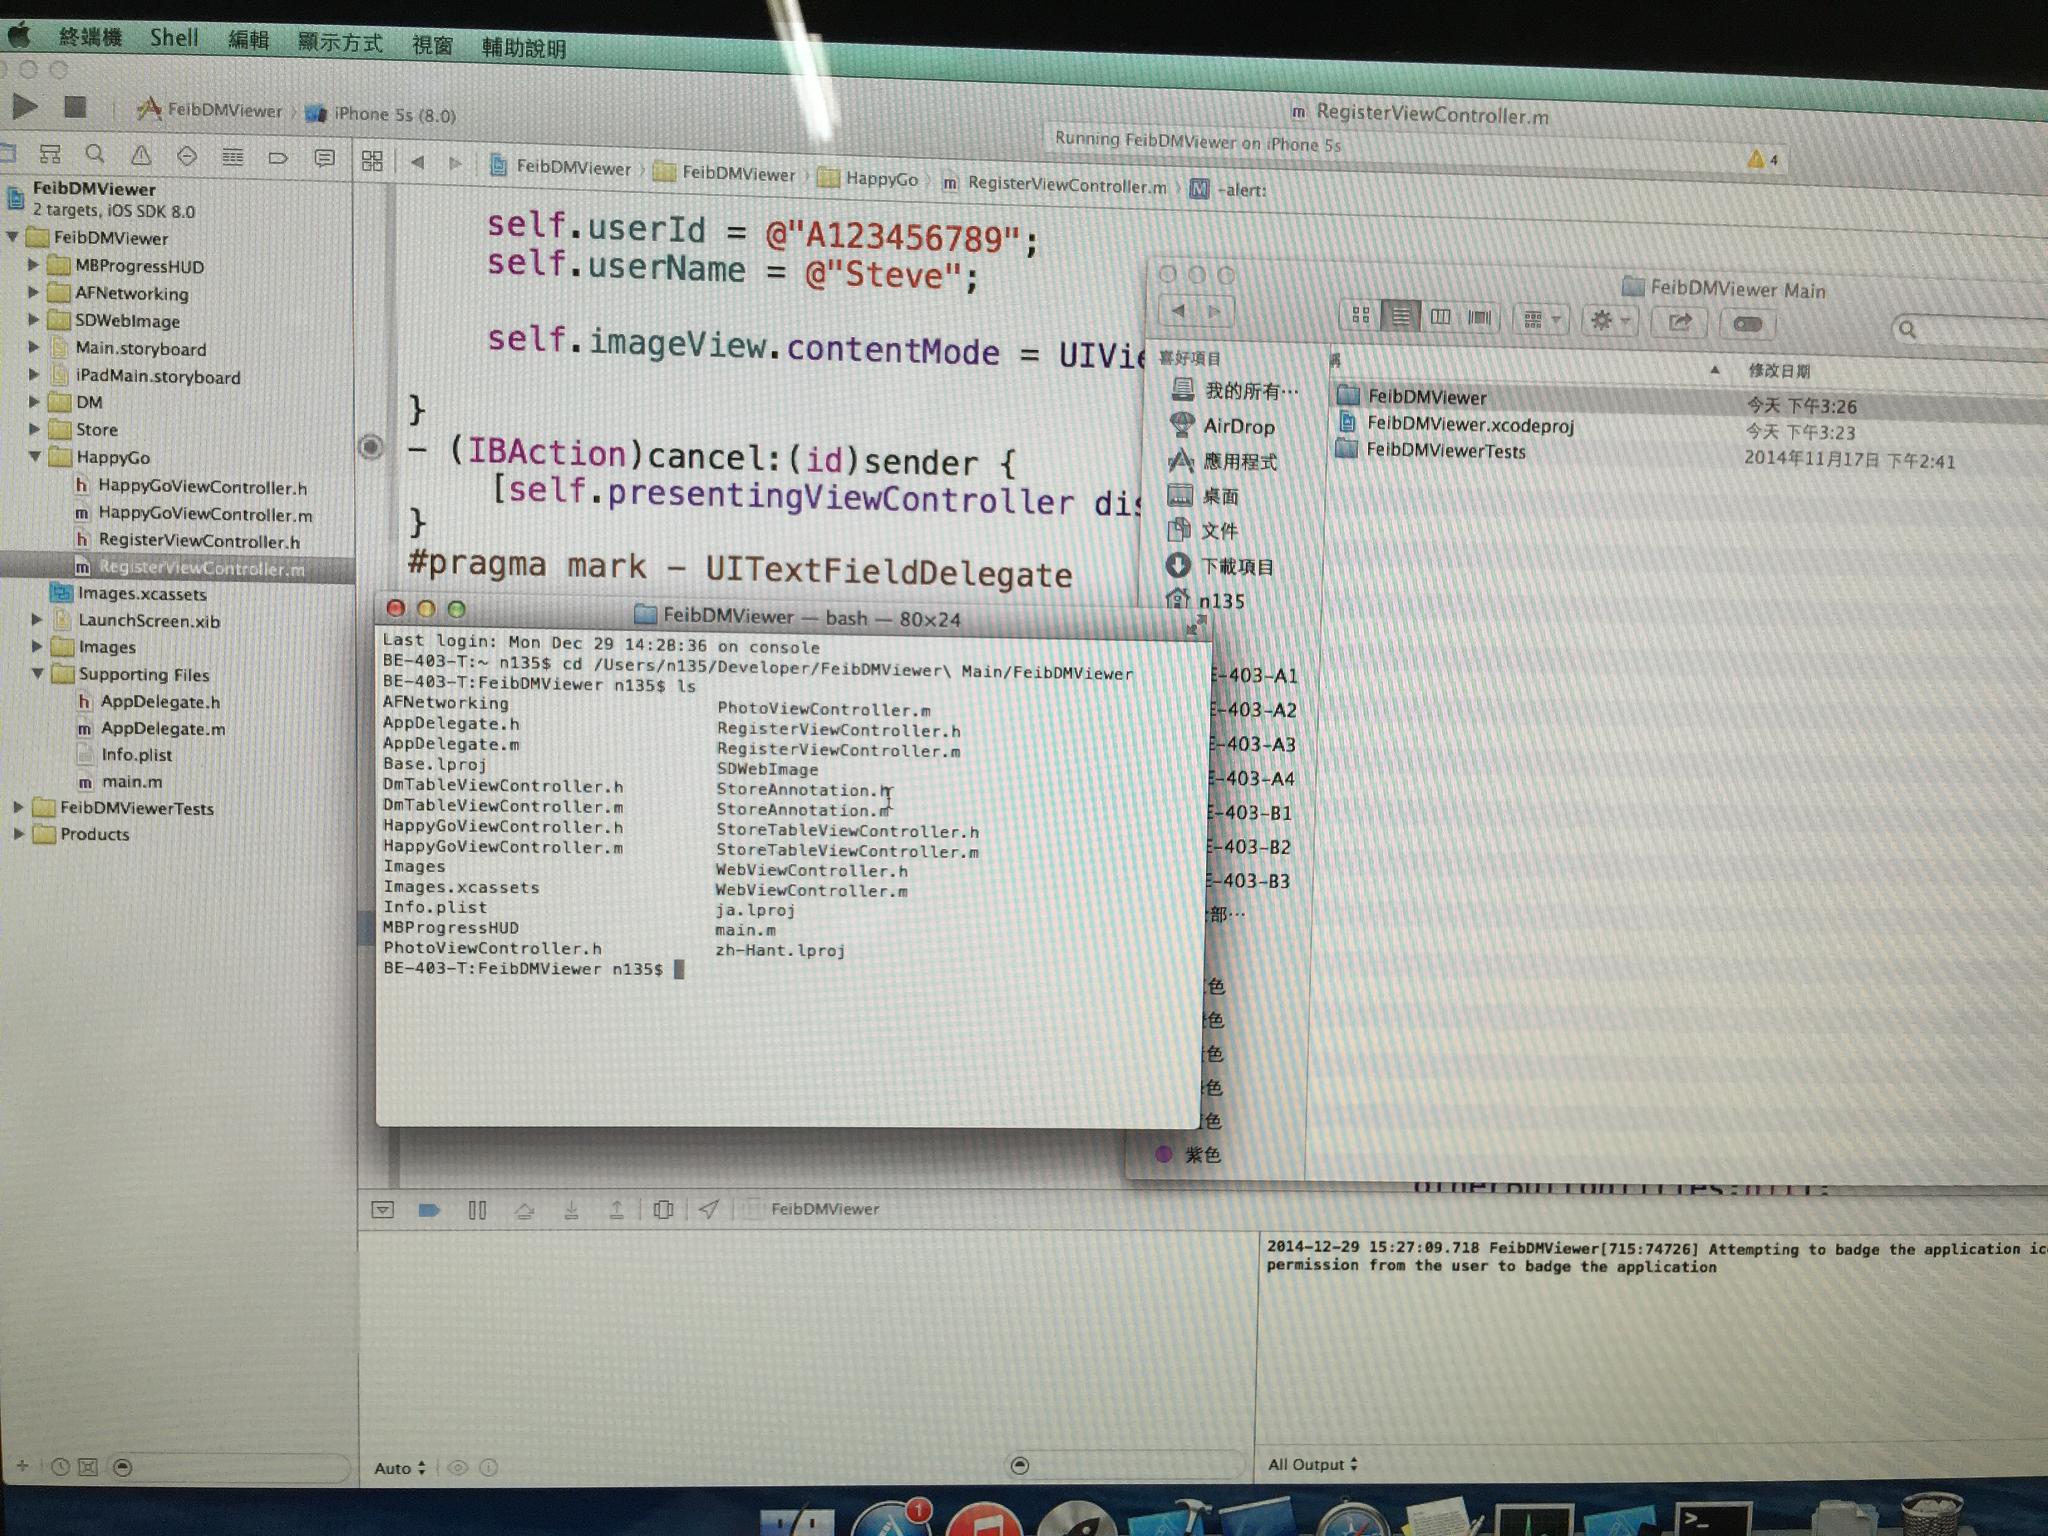Viewport: 2048px width, 1536px height.
Task: Open the debug navigator icon
Action: click(232, 157)
